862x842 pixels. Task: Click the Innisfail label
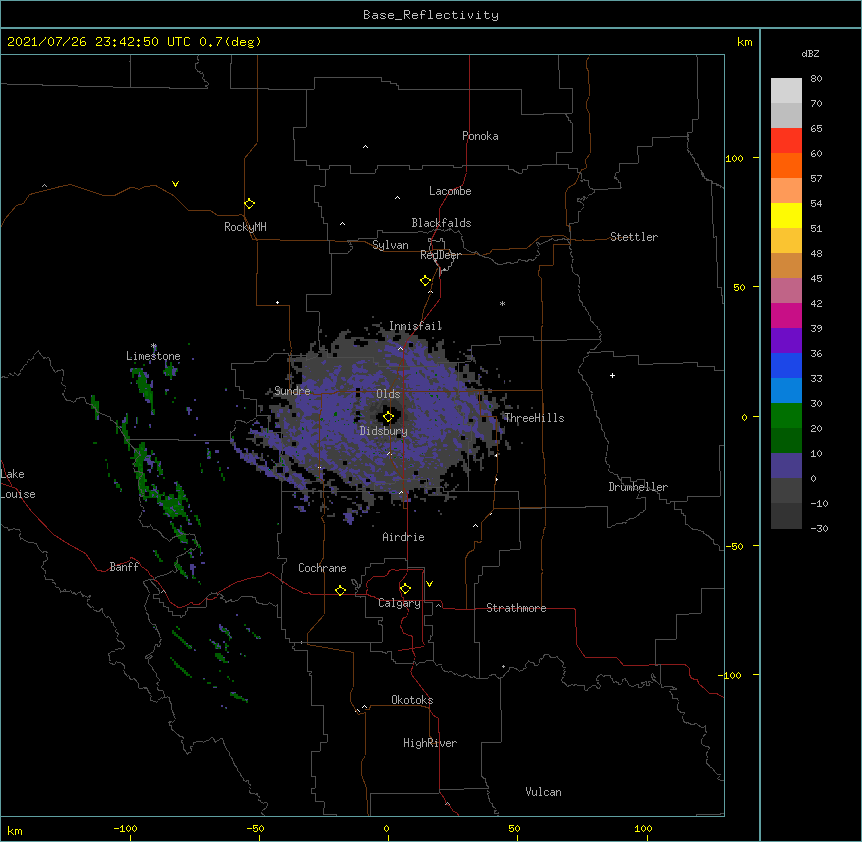point(415,326)
